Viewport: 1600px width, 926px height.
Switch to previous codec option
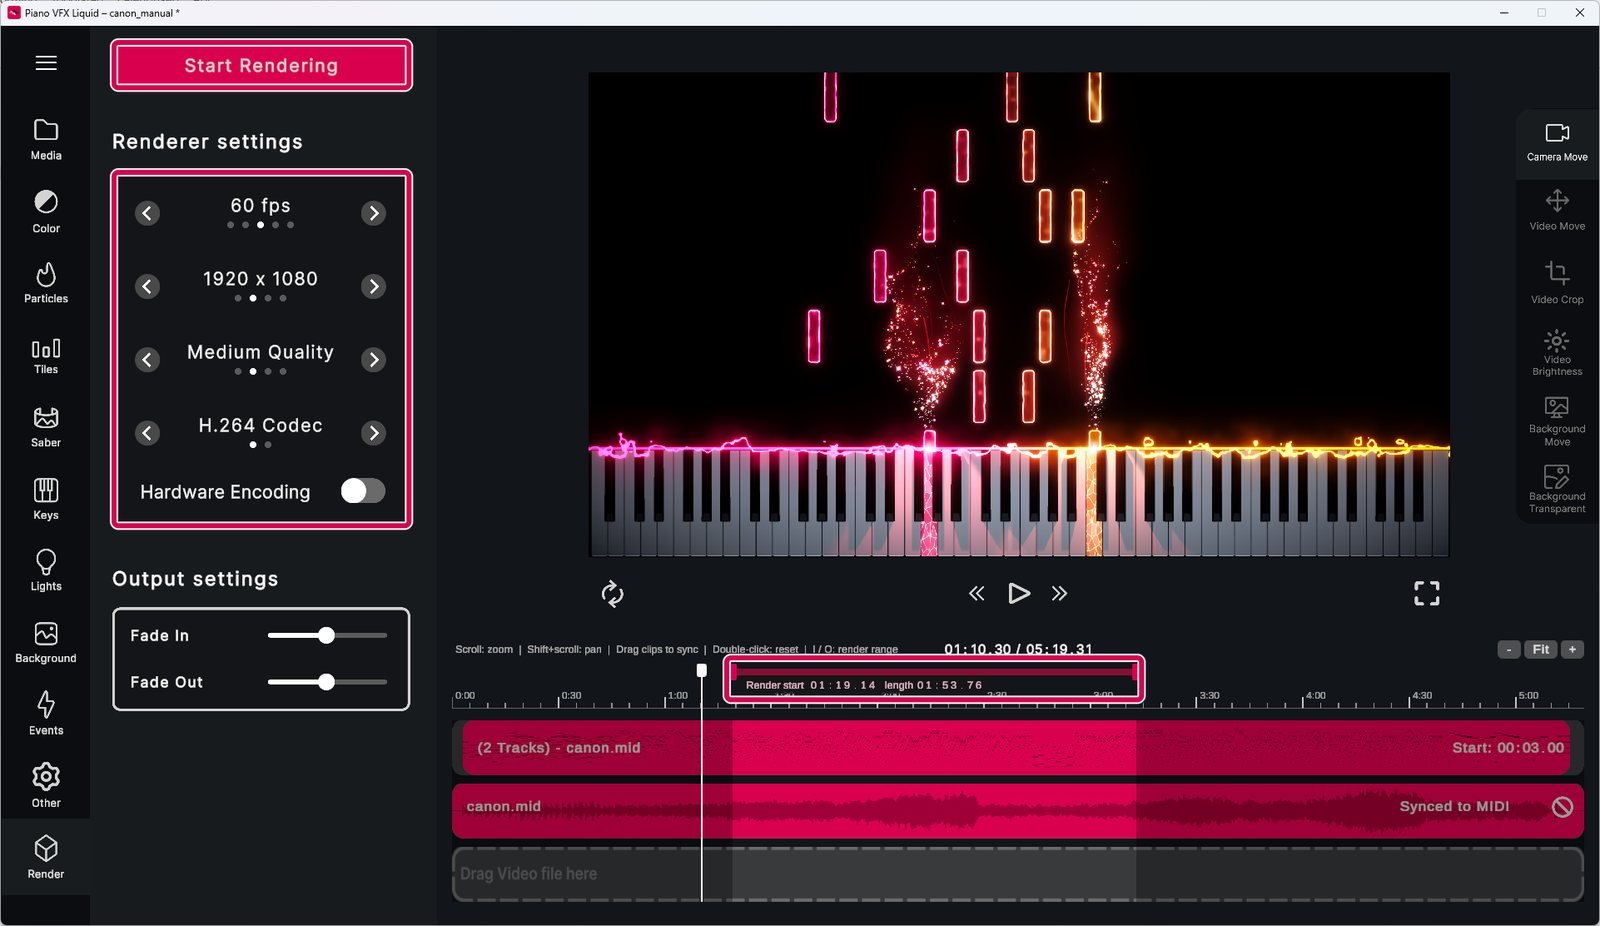[147, 433]
